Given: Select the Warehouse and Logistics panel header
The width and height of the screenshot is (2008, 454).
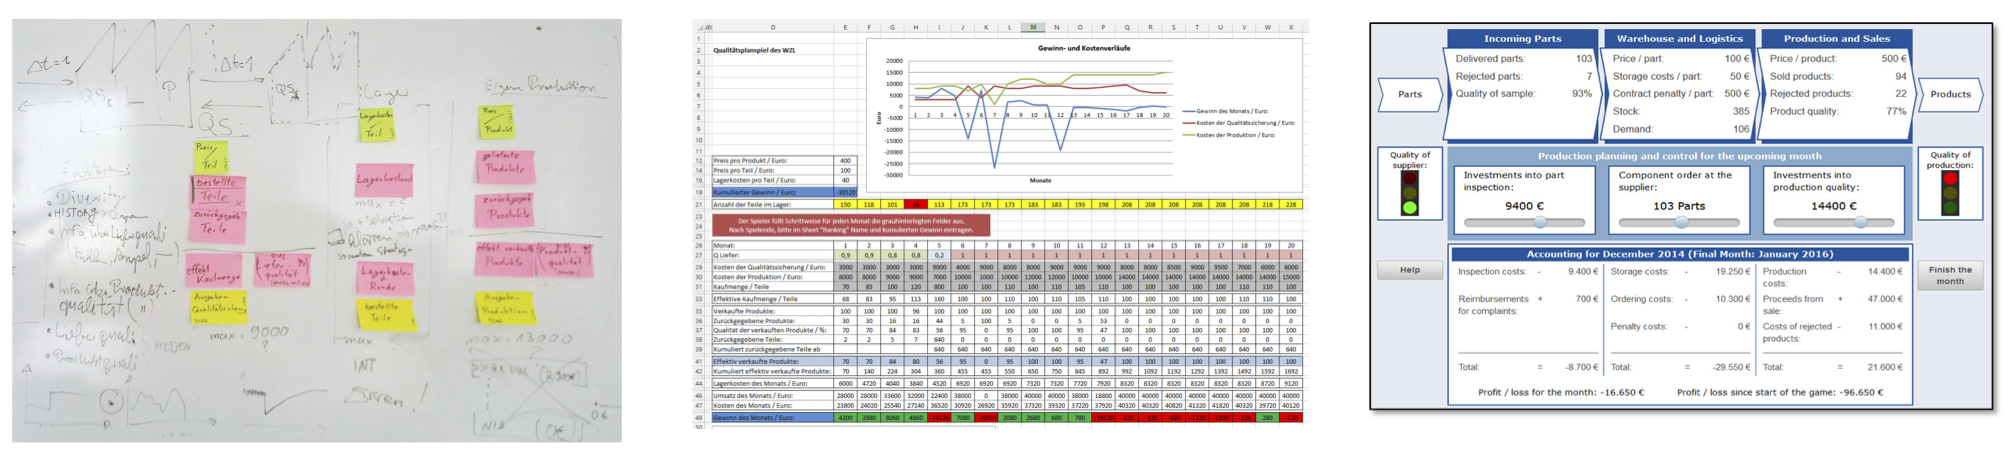Looking at the screenshot, I should point(1679,38).
